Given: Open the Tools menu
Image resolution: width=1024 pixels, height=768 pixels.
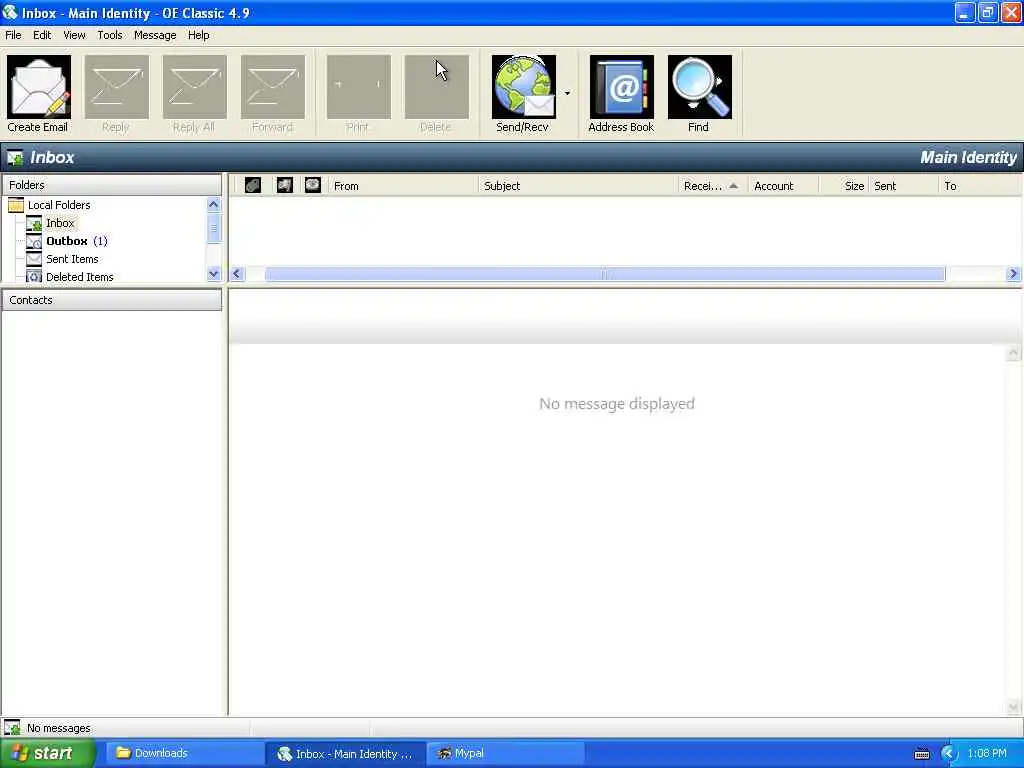Looking at the screenshot, I should tap(110, 35).
